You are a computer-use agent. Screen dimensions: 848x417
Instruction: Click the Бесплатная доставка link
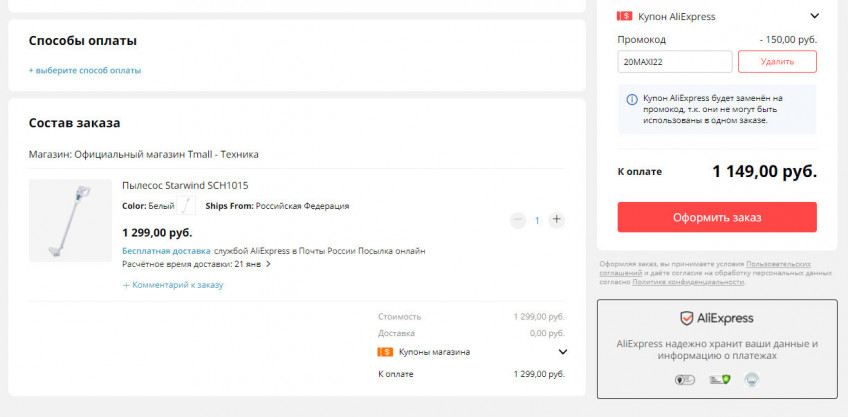(166, 251)
